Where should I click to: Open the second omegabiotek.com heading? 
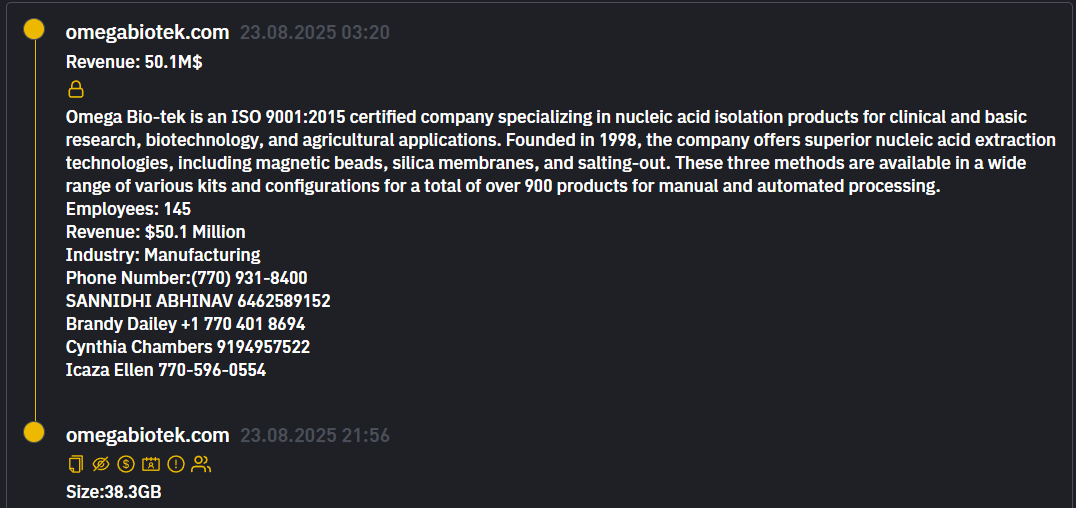[147, 435]
